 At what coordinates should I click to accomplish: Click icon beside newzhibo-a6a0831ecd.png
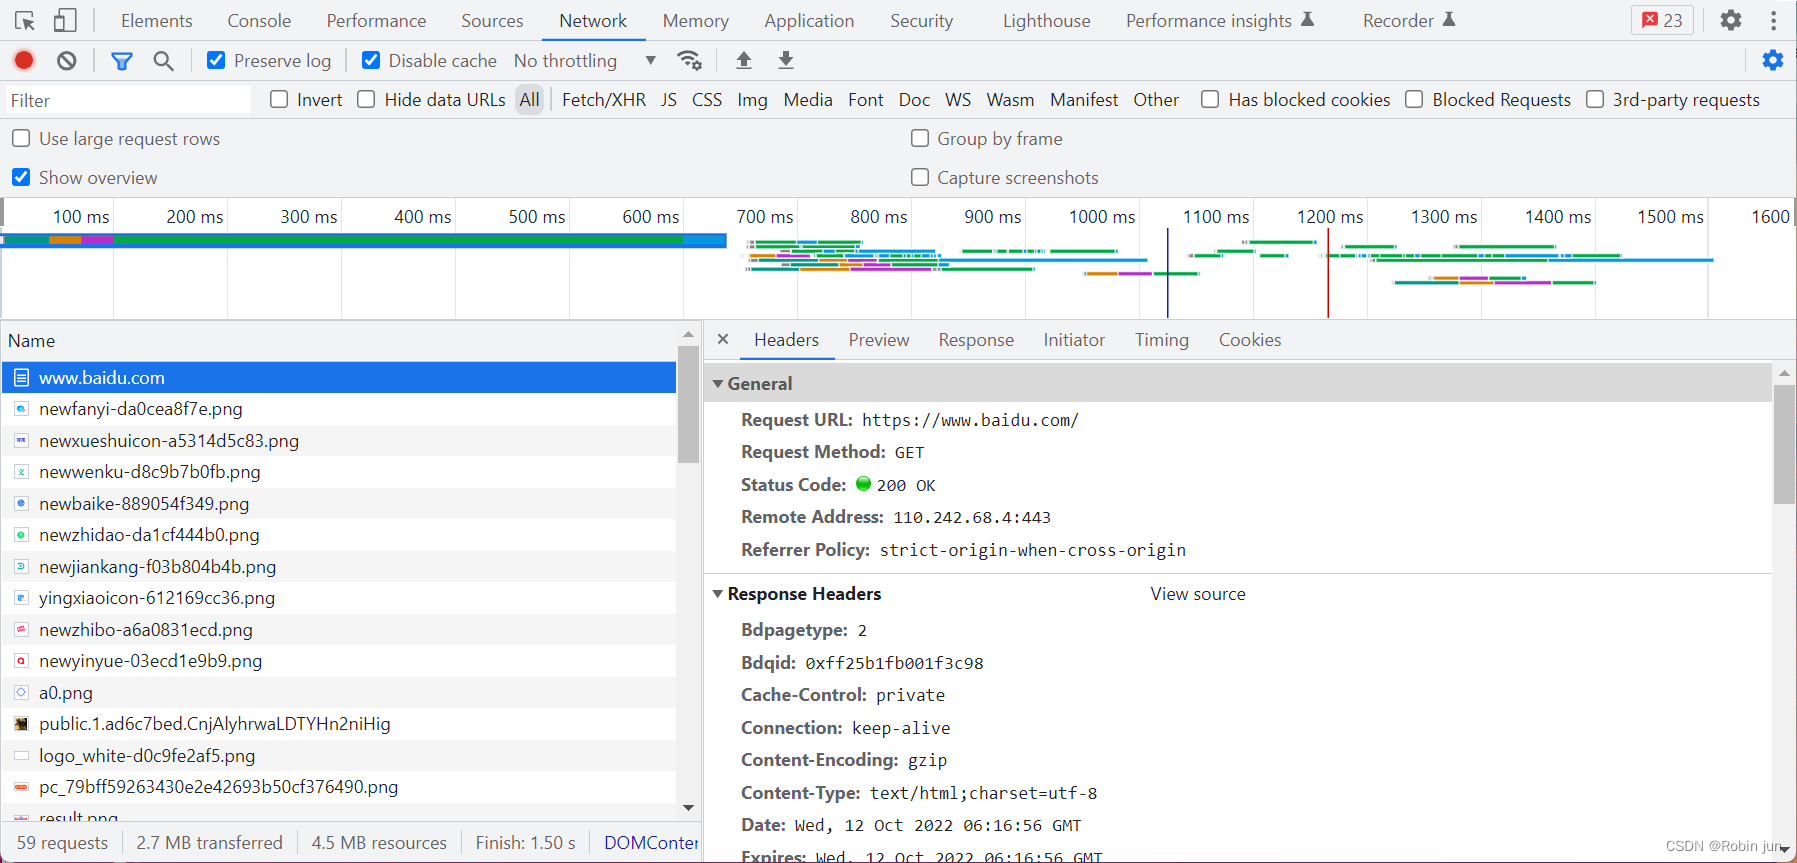[x=21, y=629]
